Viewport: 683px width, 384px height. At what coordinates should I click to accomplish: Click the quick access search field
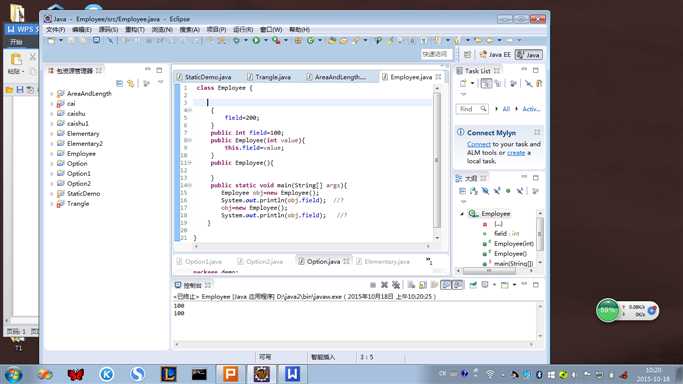click(x=437, y=54)
